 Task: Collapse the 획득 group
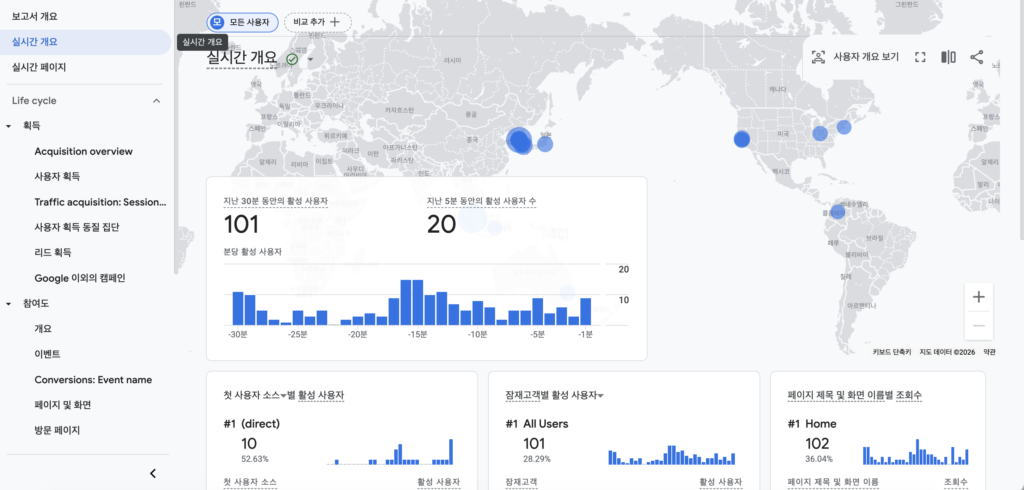[x=9, y=125]
